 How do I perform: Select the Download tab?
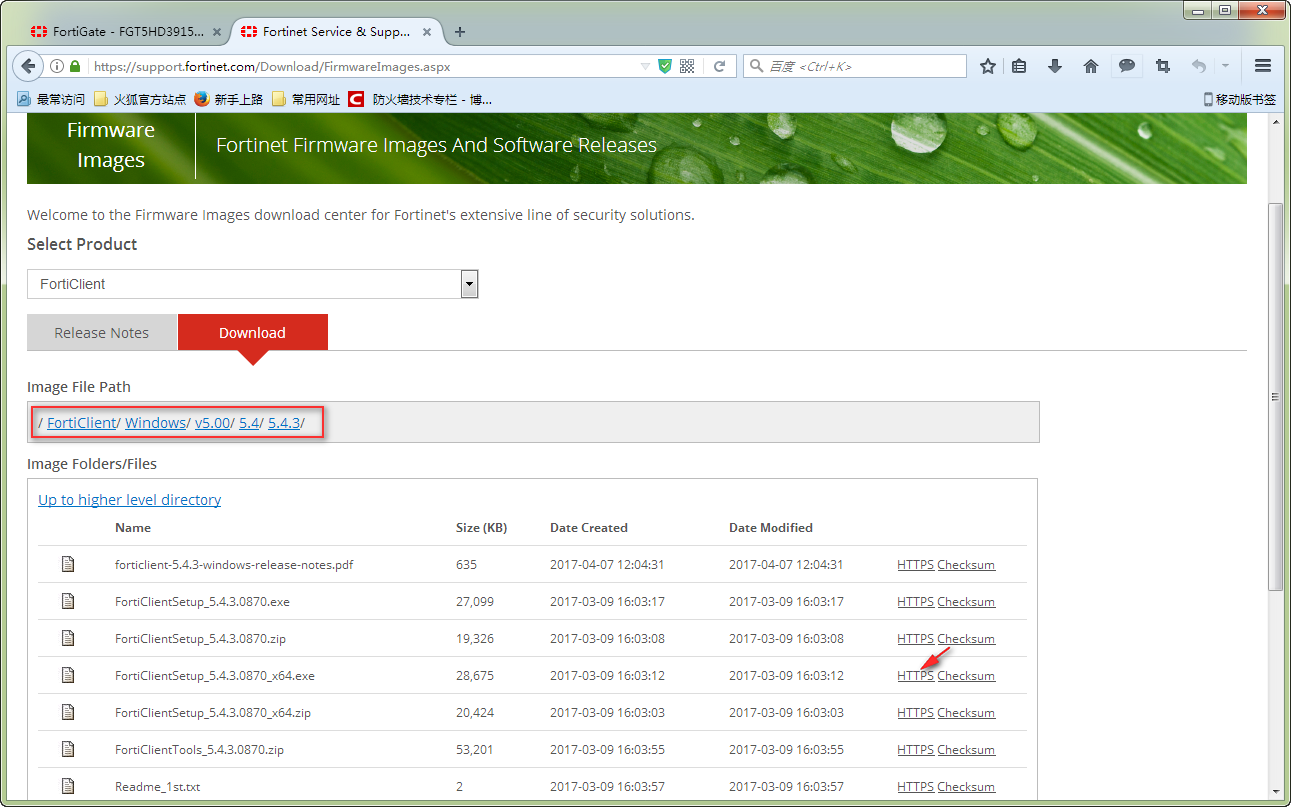(x=253, y=333)
